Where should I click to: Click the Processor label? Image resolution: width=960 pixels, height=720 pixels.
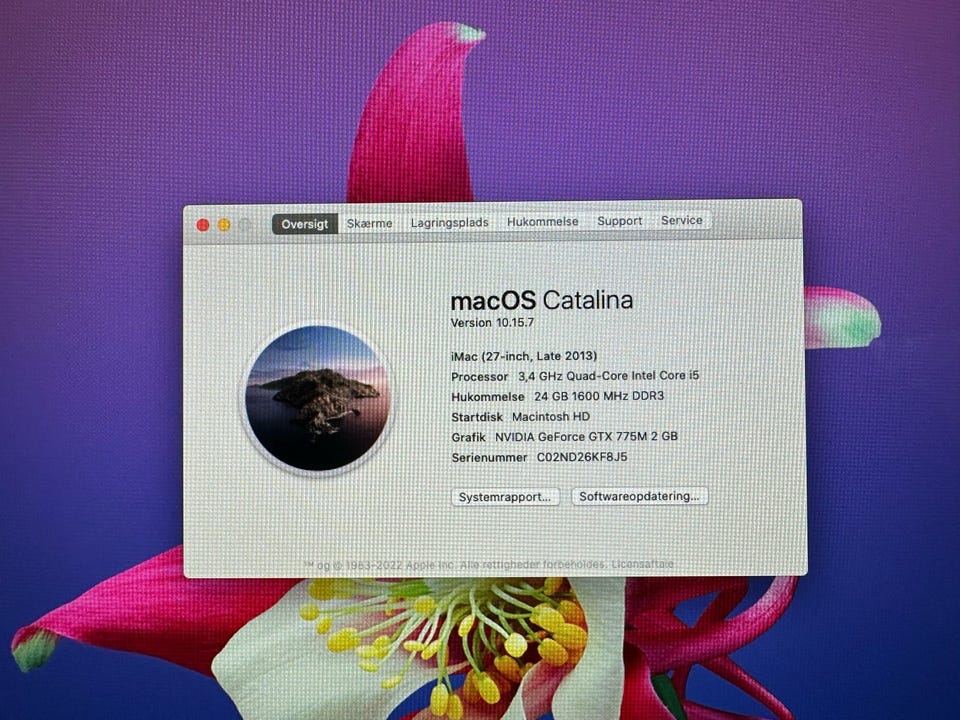(479, 377)
